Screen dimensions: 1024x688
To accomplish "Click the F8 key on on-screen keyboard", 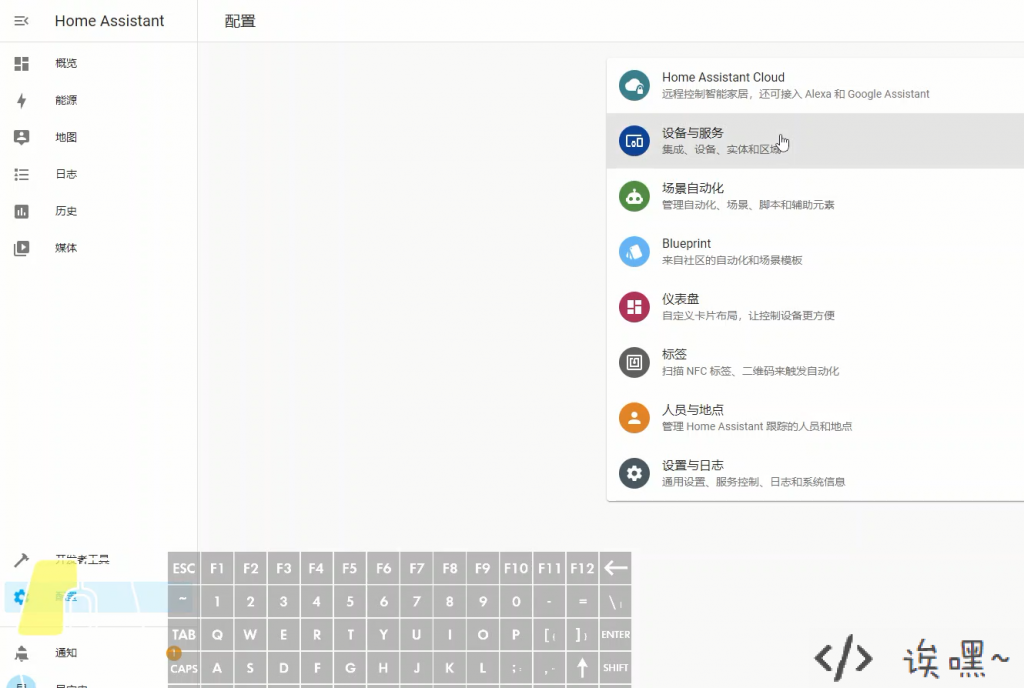I will [449, 569].
